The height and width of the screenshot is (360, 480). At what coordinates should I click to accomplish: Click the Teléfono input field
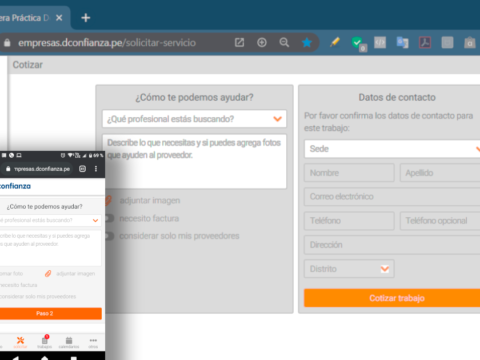pyautogui.click(x=349, y=221)
